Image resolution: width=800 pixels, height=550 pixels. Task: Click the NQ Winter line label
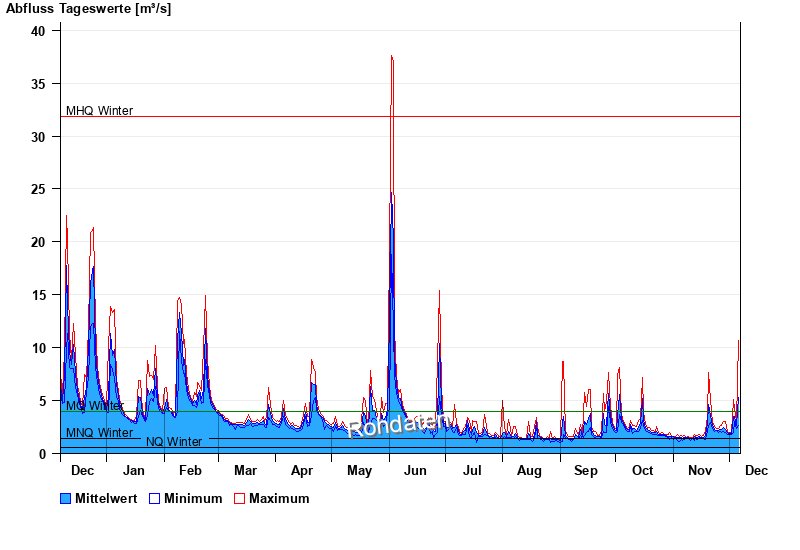click(x=174, y=442)
